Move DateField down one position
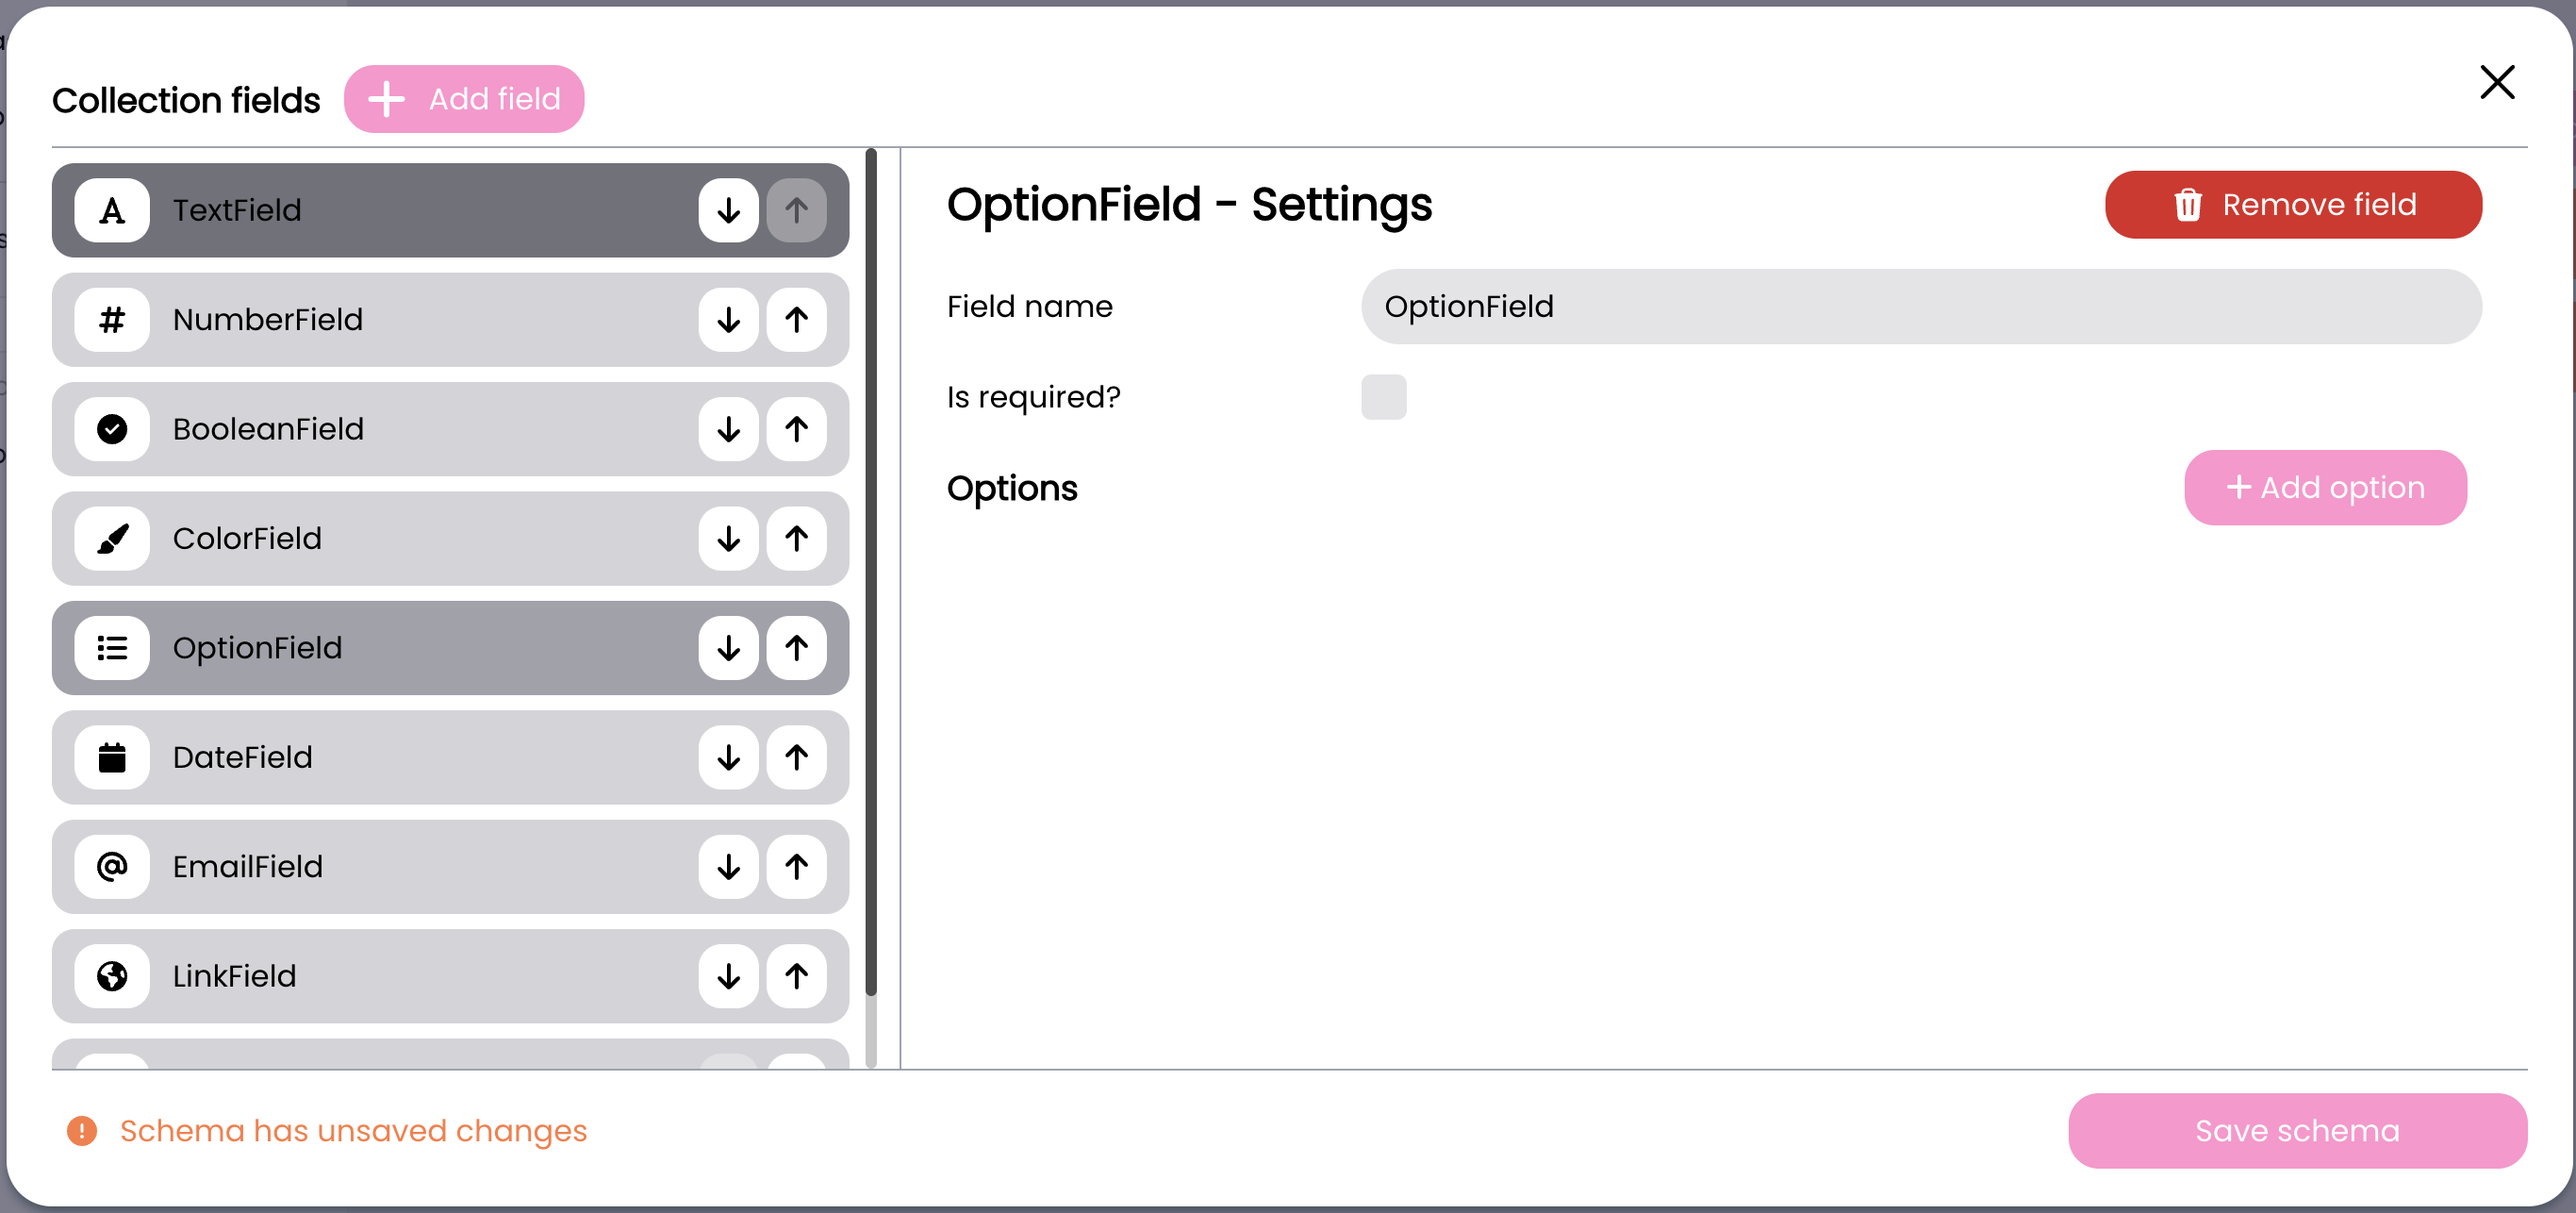The width and height of the screenshot is (2576, 1213). click(728, 758)
